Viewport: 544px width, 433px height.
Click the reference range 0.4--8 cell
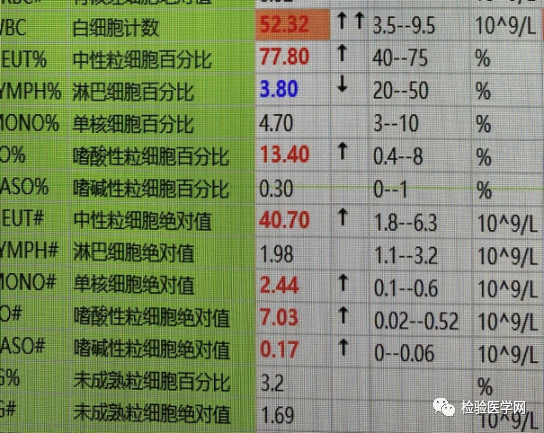398,157
